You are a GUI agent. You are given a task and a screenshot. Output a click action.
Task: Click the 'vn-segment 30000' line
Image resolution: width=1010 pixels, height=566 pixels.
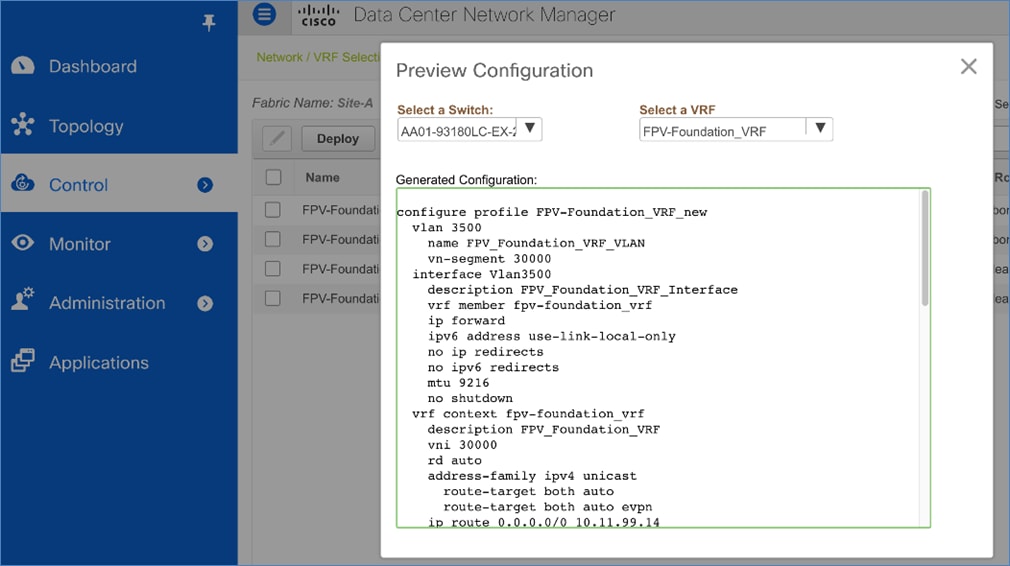click(490, 258)
